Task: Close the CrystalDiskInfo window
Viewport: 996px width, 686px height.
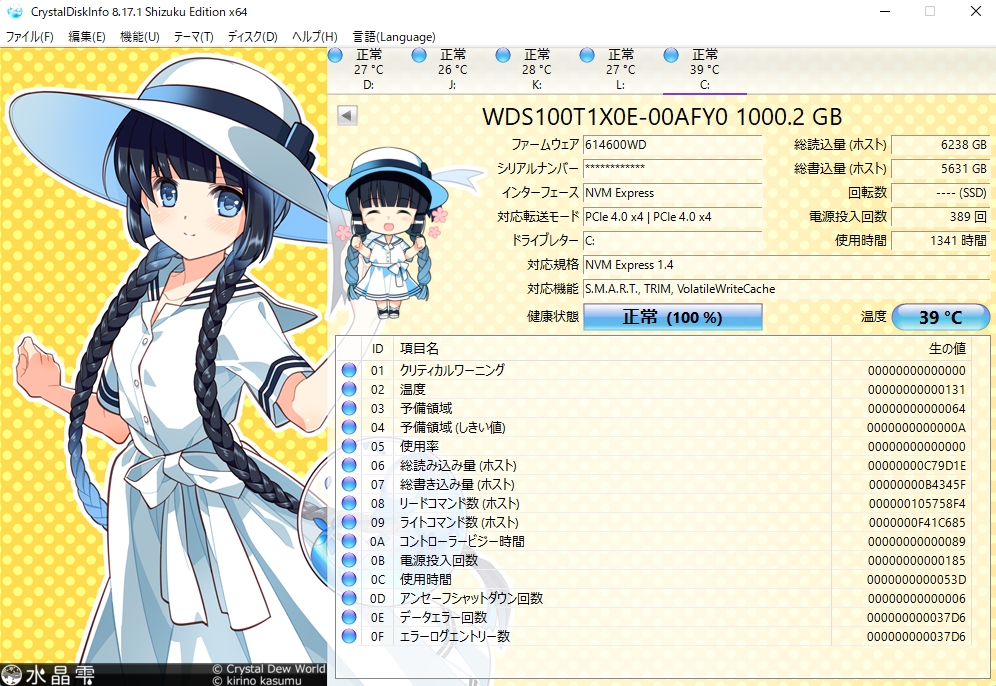Action: pos(976,11)
